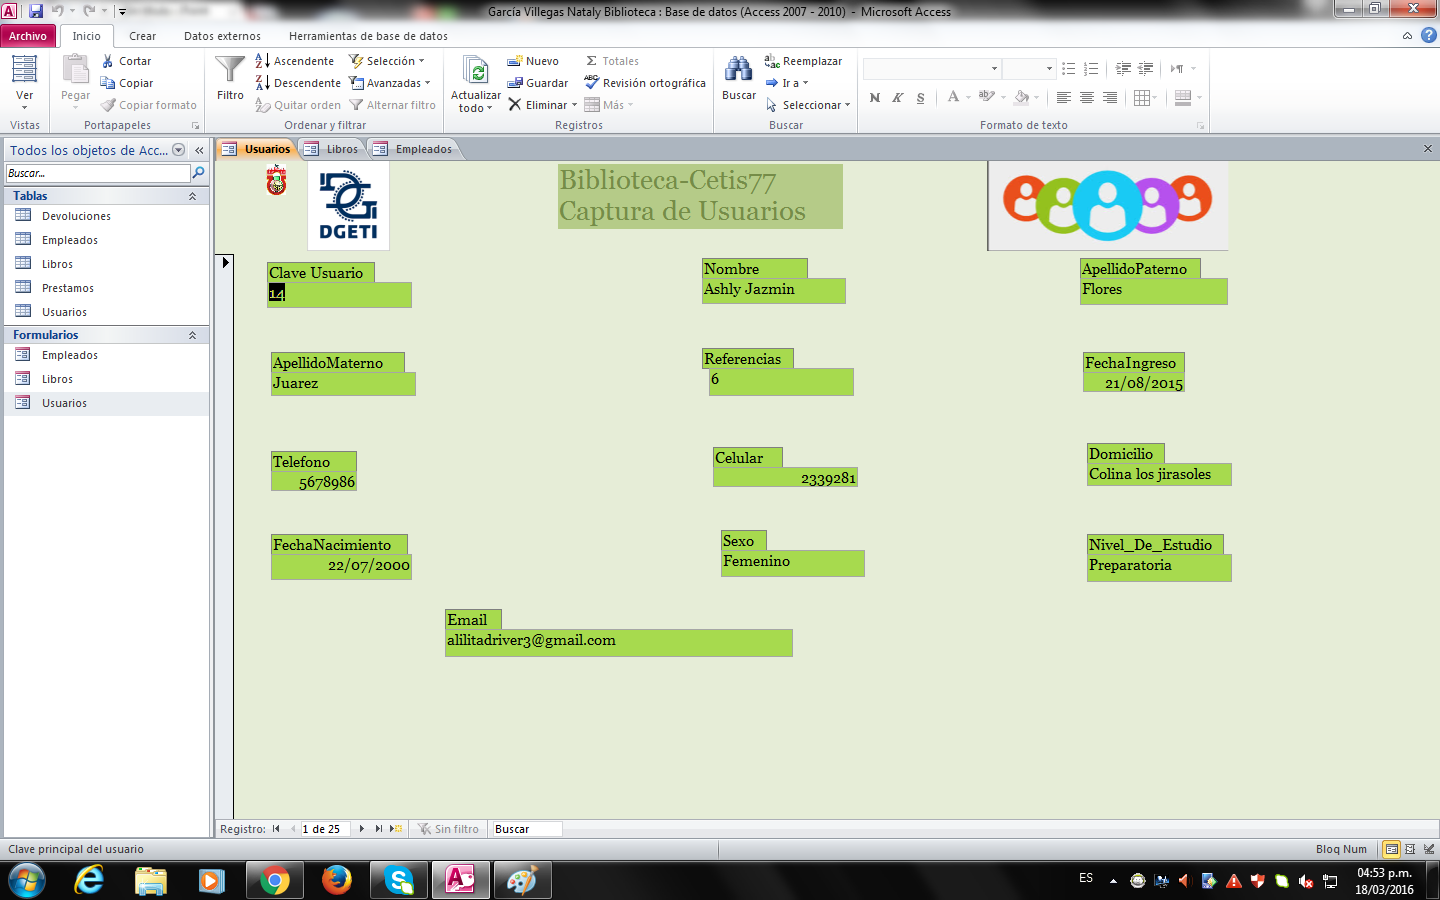Open navigation pane category dropdown arrow
Image resolution: width=1440 pixels, height=900 pixels.
coord(179,150)
